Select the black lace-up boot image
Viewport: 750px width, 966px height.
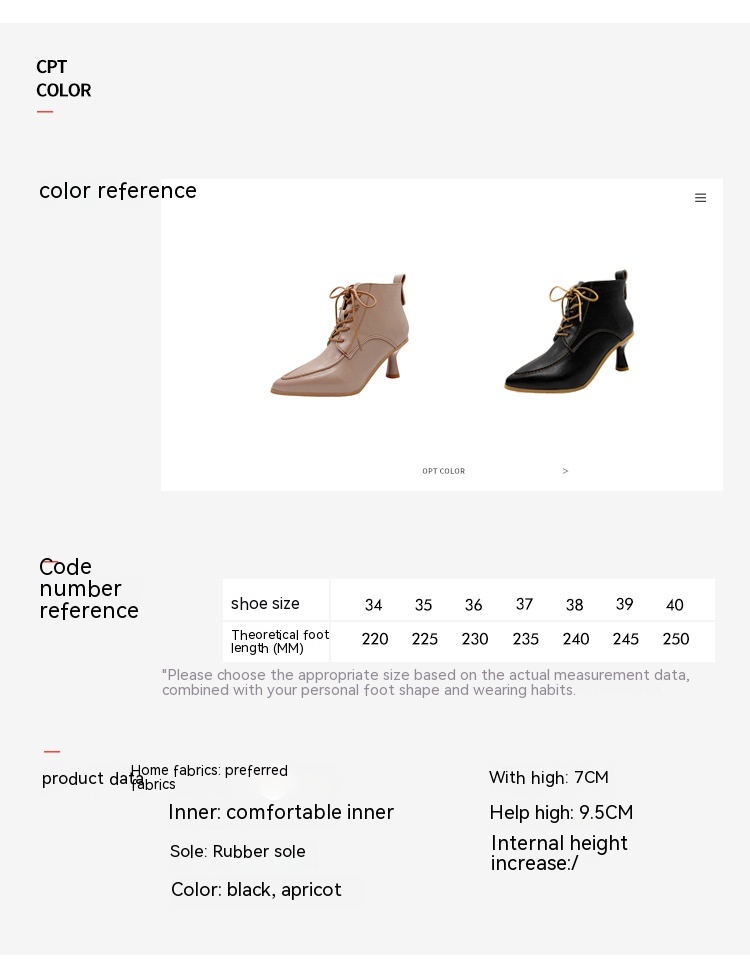point(570,331)
